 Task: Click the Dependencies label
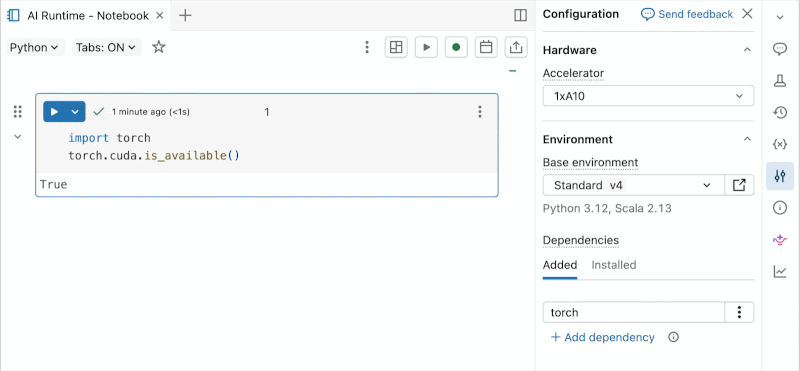point(581,240)
